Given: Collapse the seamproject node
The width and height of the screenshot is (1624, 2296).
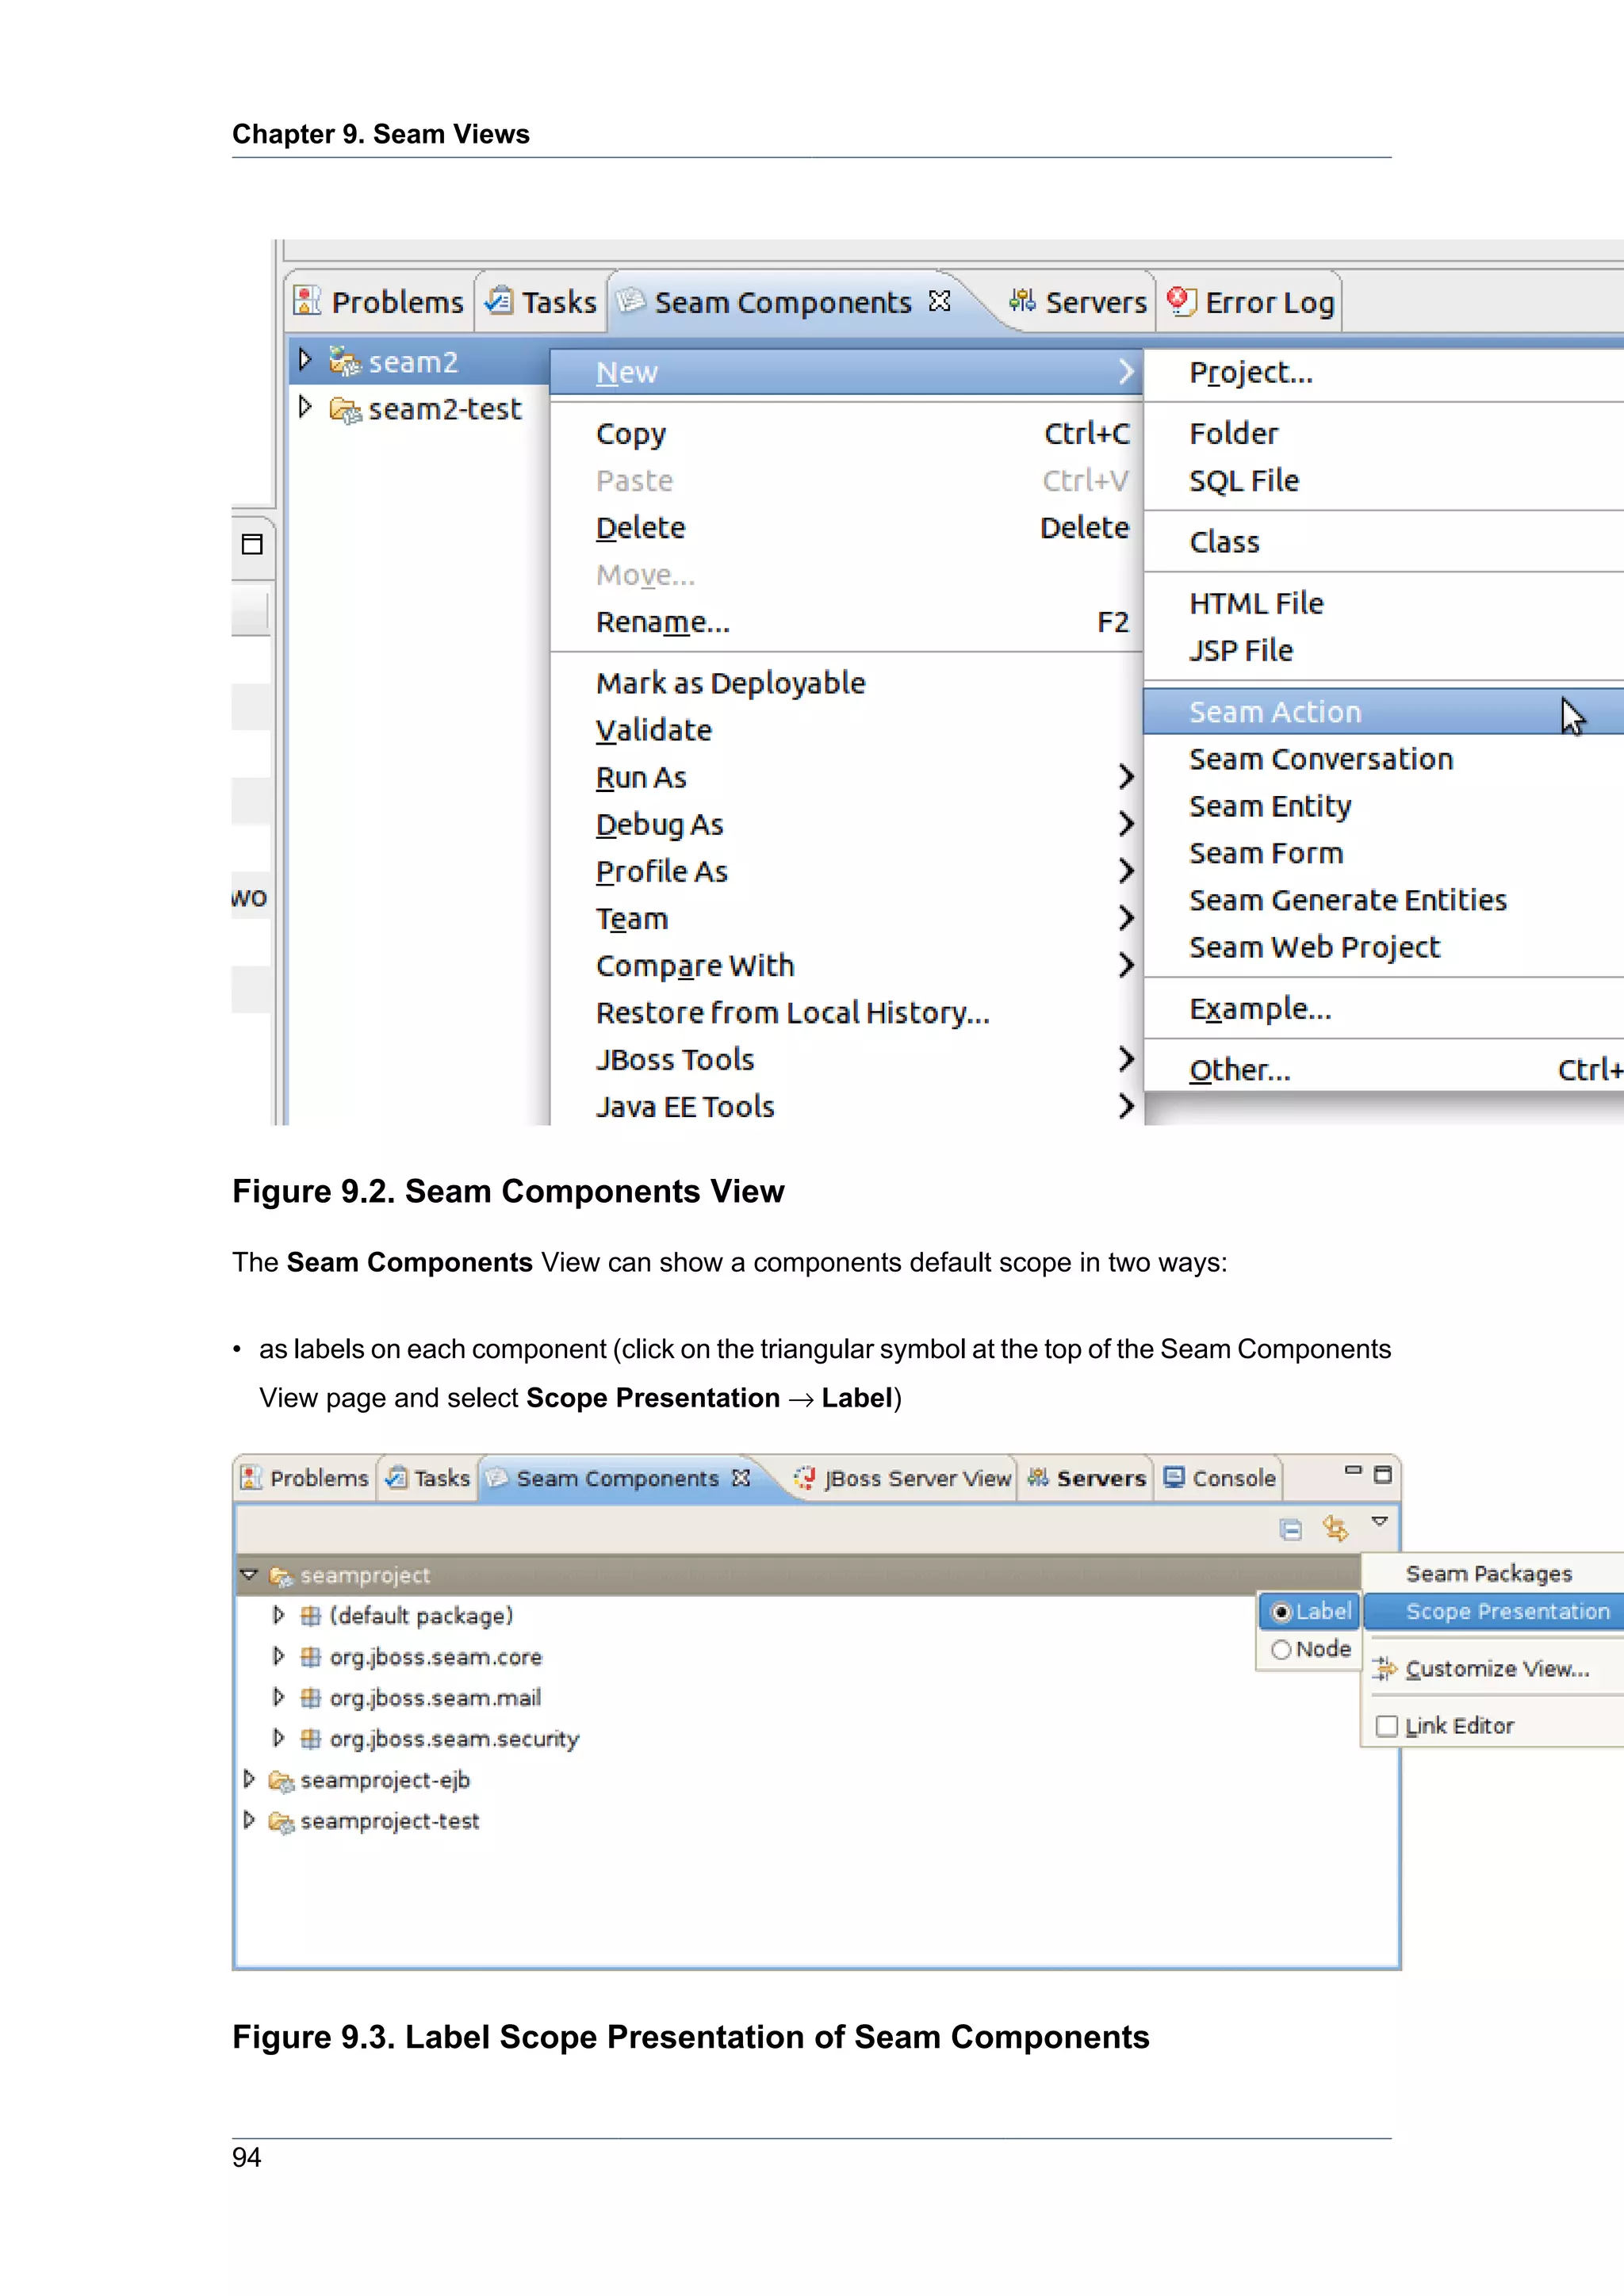Looking at the screenshot, I should click(249, 1574).
